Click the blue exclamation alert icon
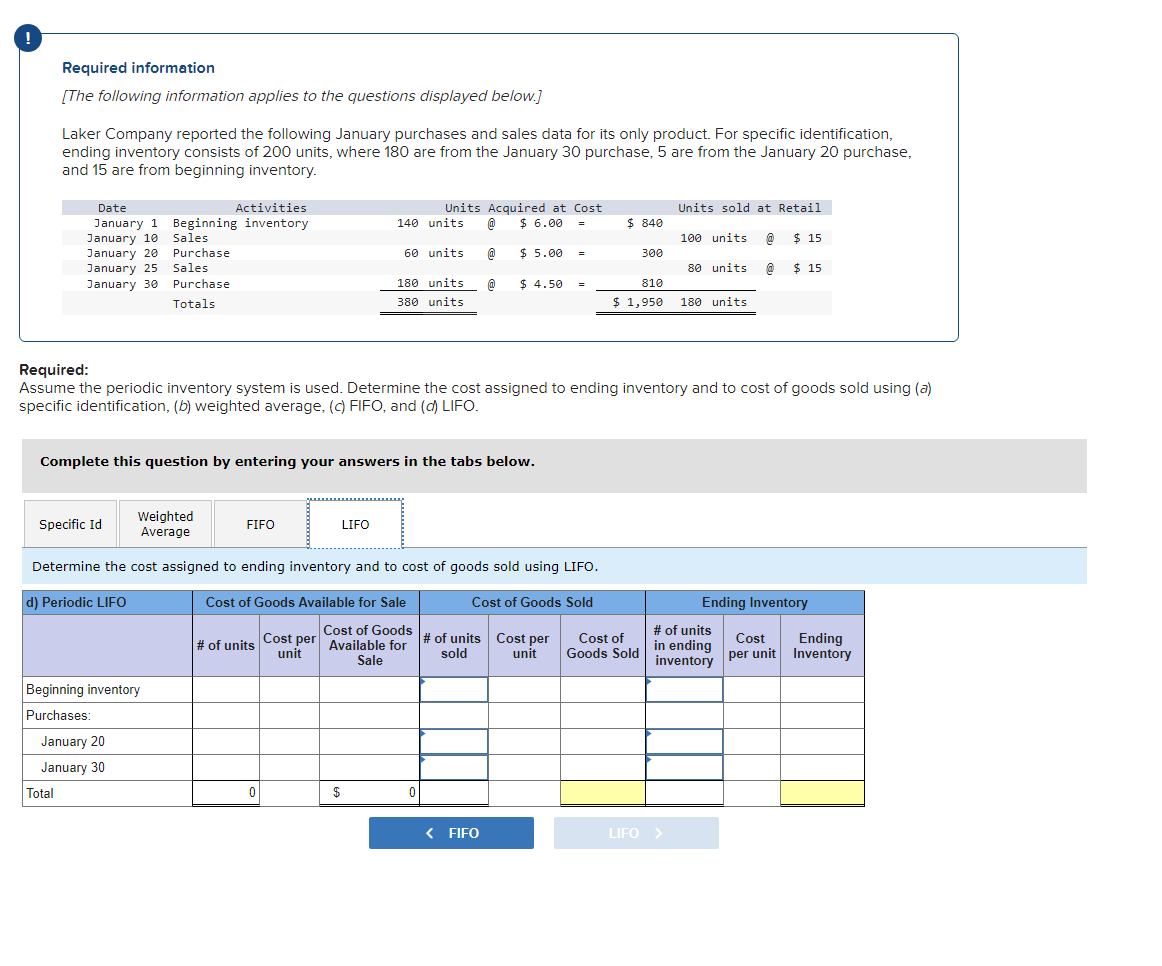1162x966 pixels. pyautogui.click(x=28, y=38)
